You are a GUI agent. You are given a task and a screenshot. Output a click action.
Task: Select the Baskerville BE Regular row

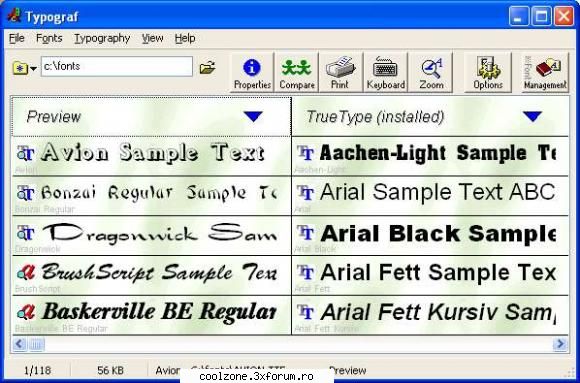(x=152, y=316)
